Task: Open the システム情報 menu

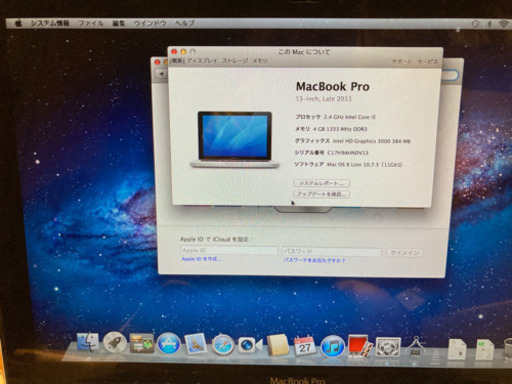Action: 50,23
